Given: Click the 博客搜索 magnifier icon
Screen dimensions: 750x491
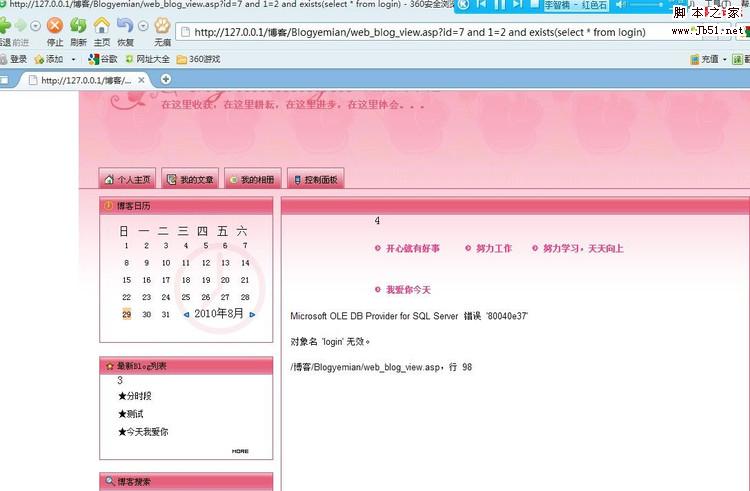Looking at the screenshot, I should (110, 481).
